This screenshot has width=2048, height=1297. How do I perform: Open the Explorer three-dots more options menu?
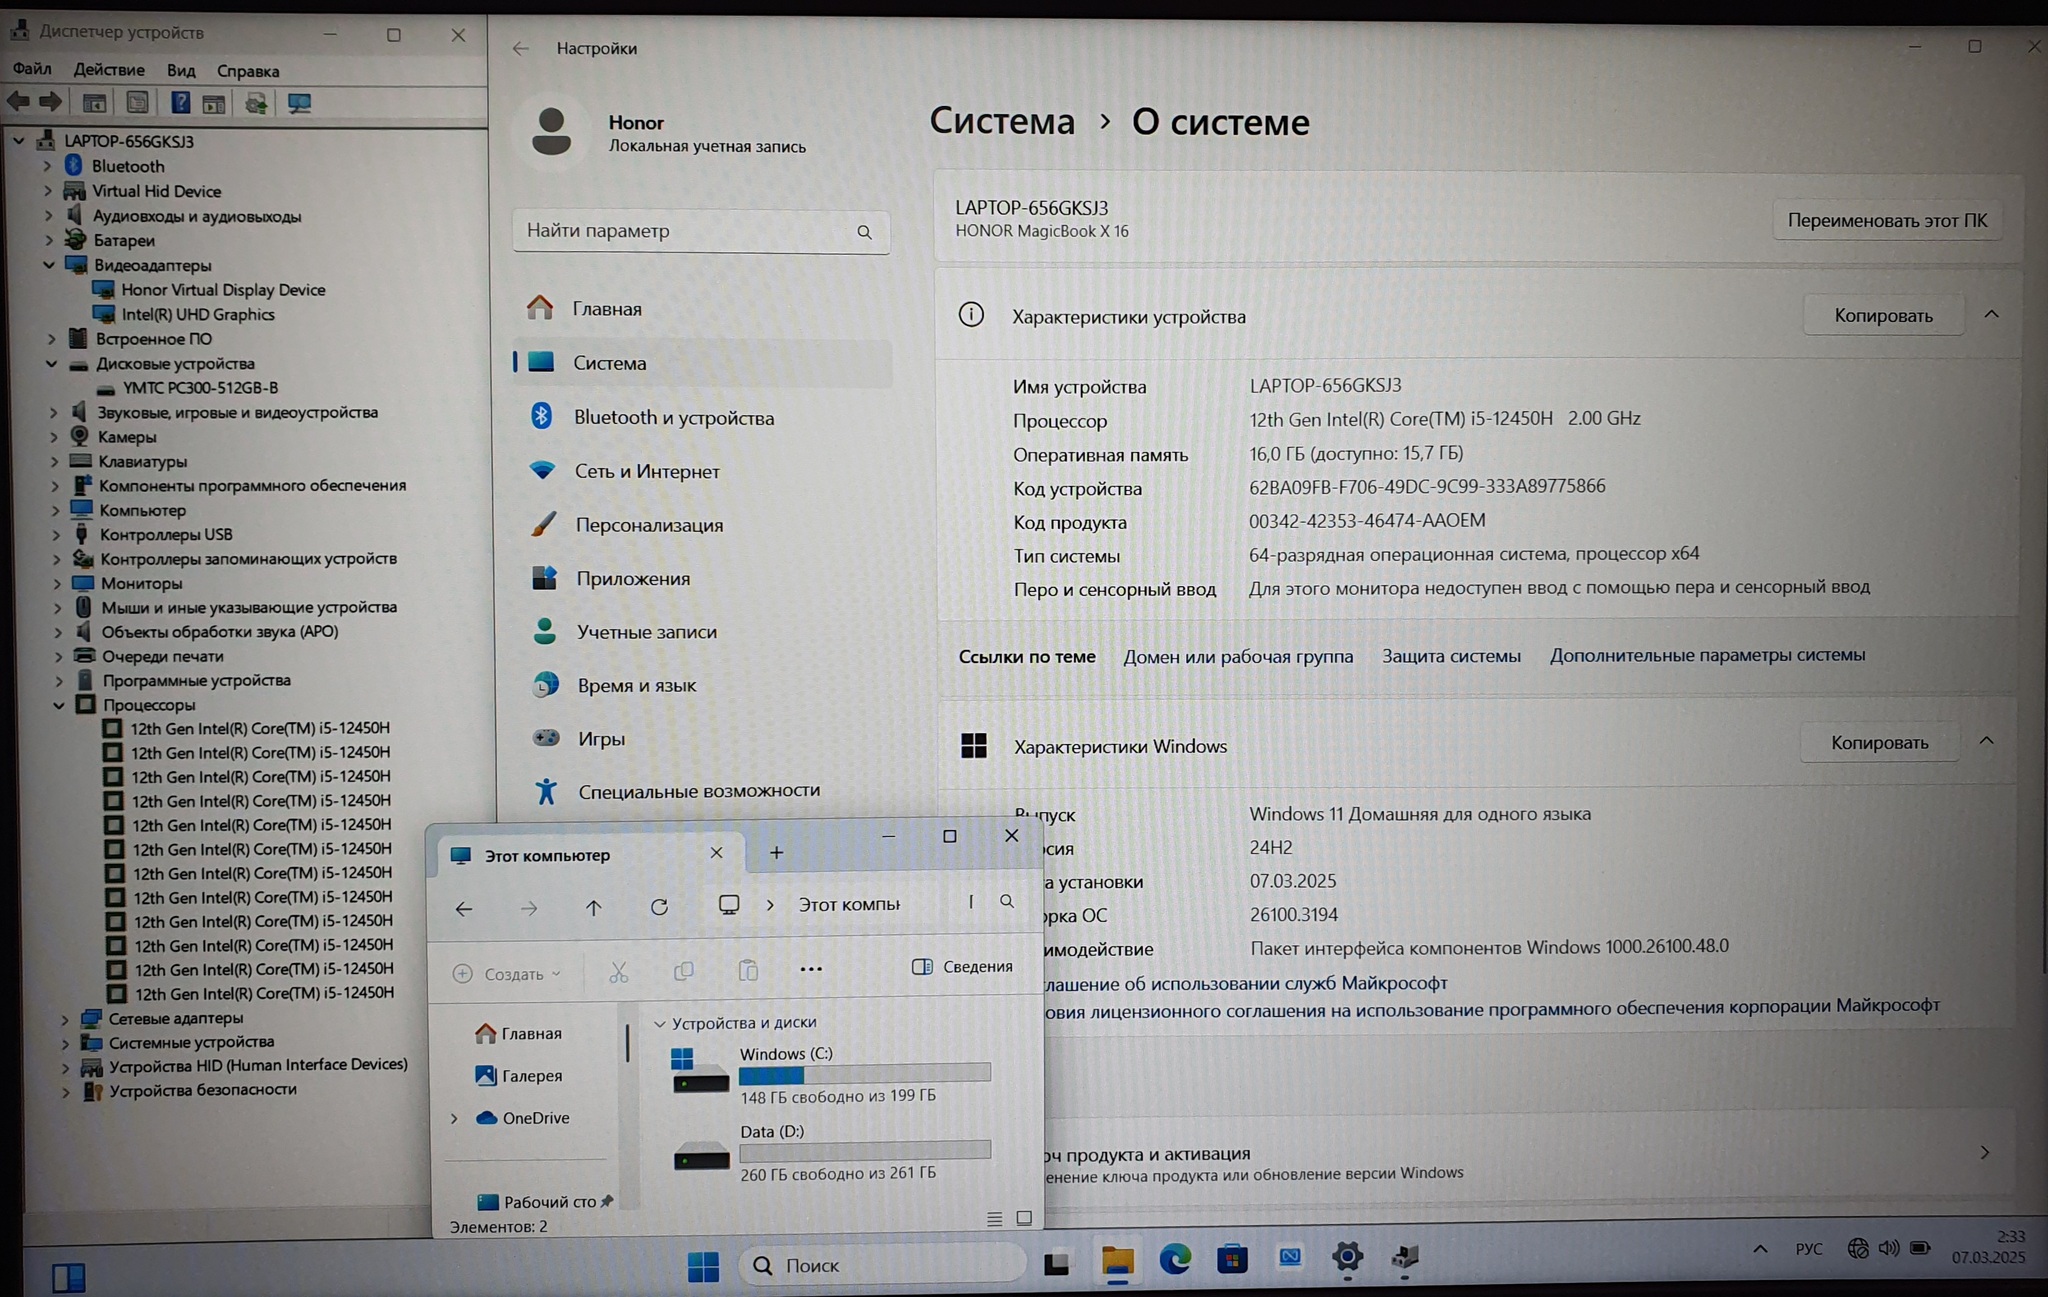811,969
